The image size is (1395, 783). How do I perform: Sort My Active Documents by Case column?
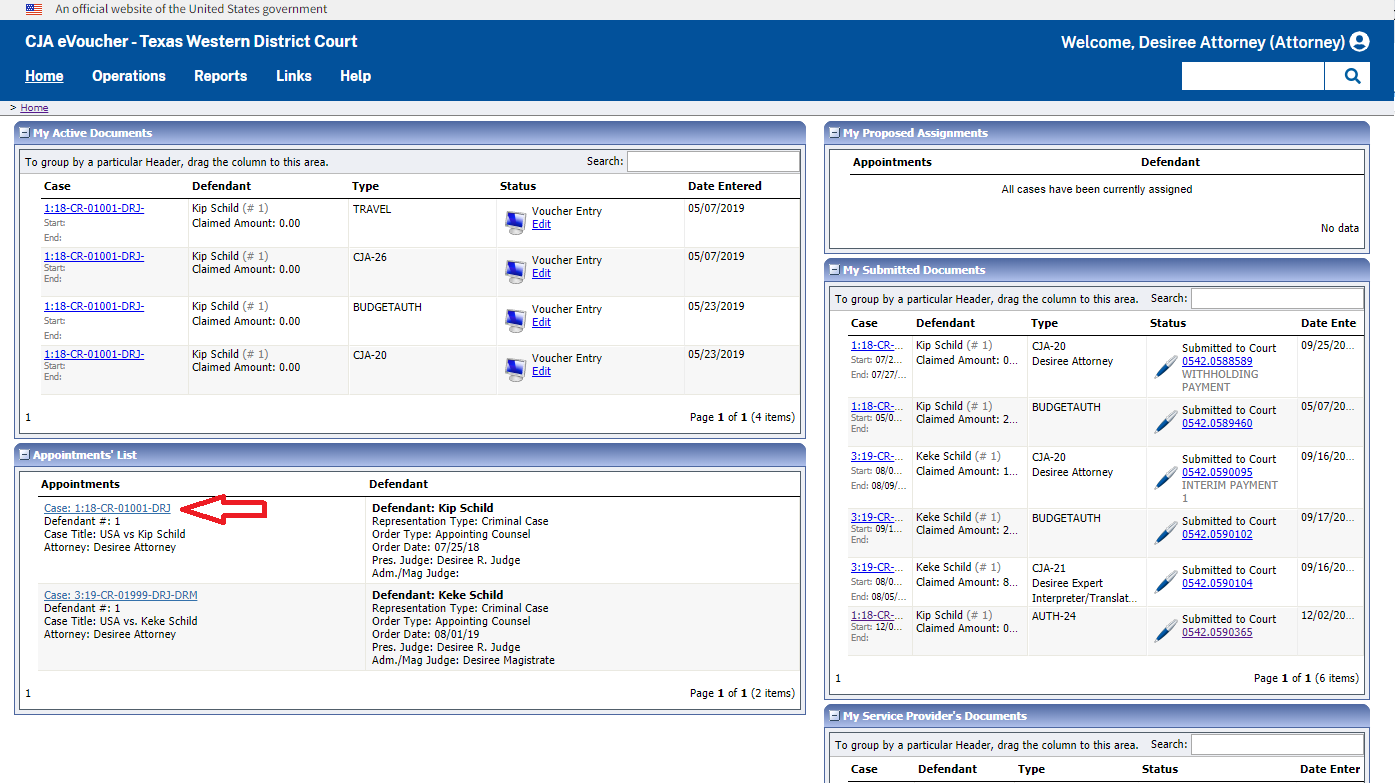(57, 186)
